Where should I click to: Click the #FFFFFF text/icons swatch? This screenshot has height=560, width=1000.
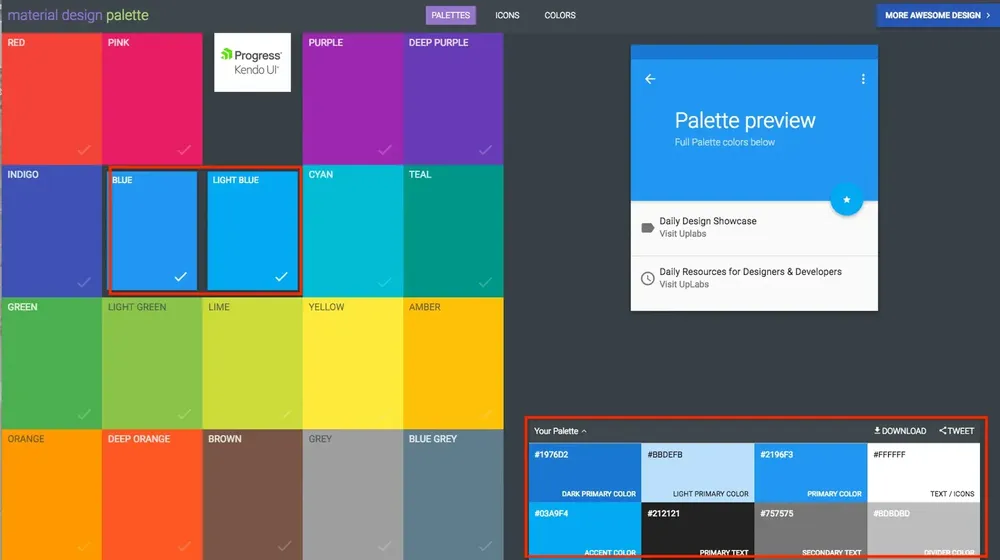923,473
